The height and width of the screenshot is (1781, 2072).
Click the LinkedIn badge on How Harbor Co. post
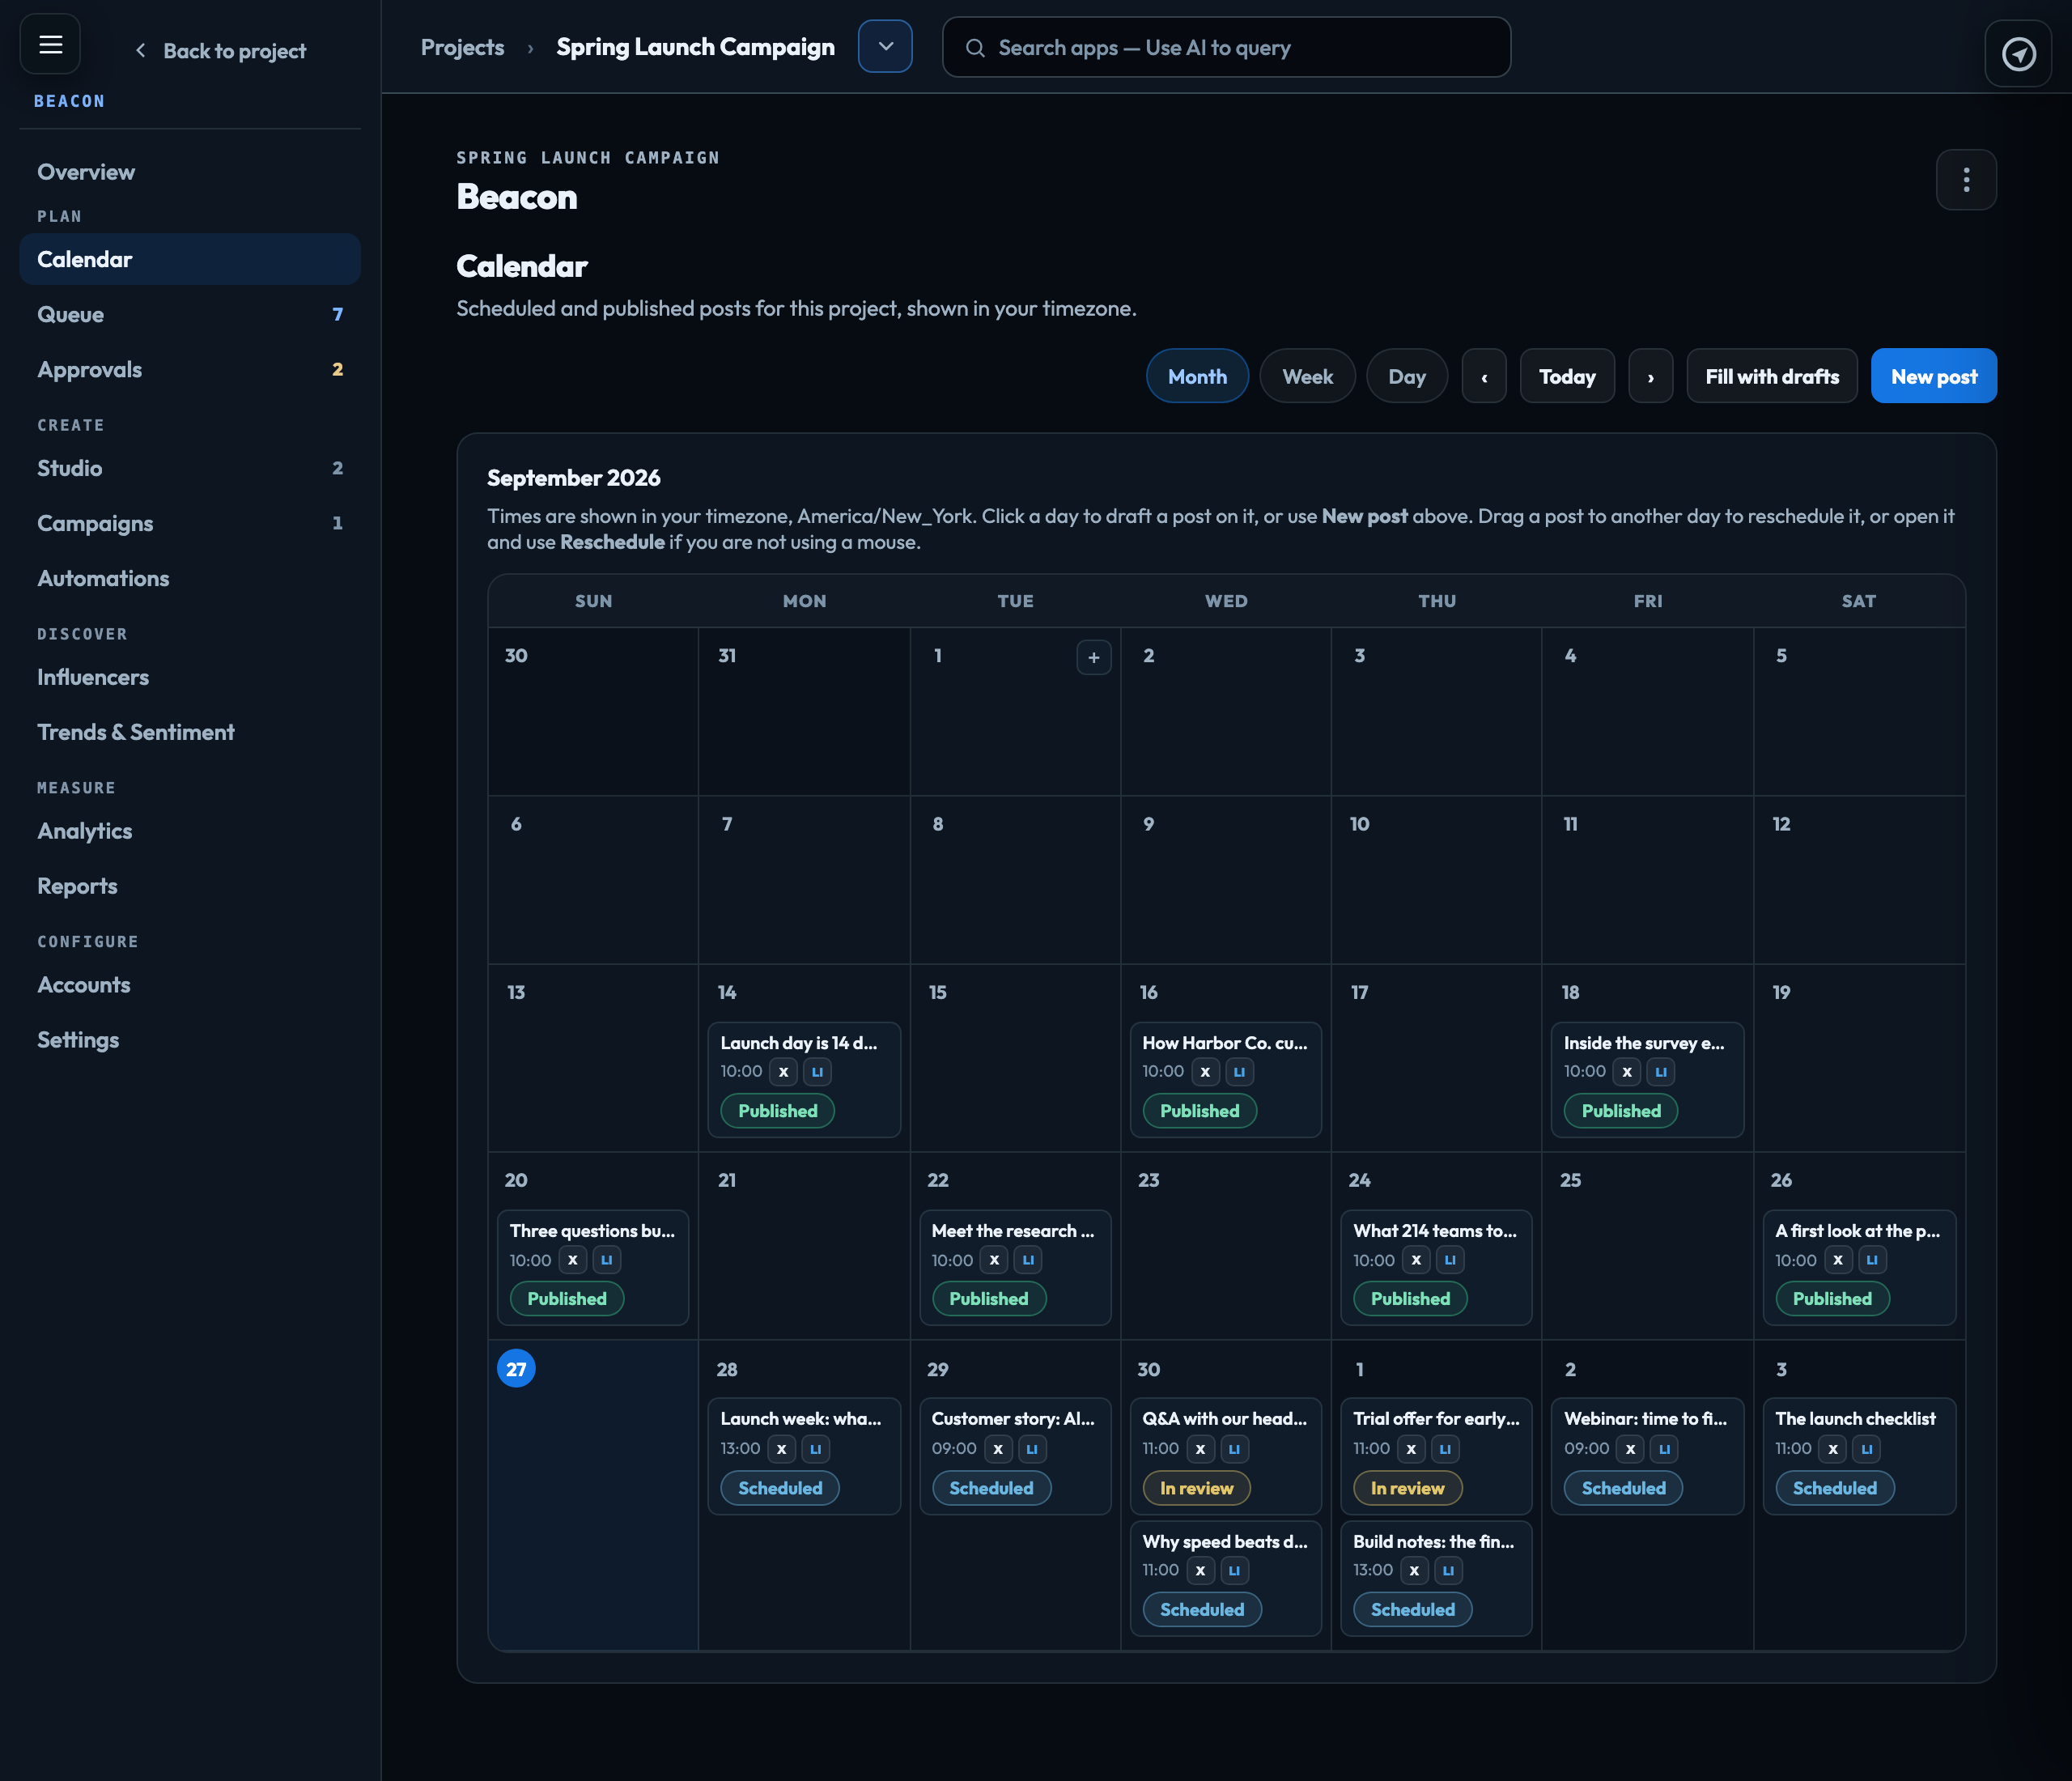tap(1239, 1072)
